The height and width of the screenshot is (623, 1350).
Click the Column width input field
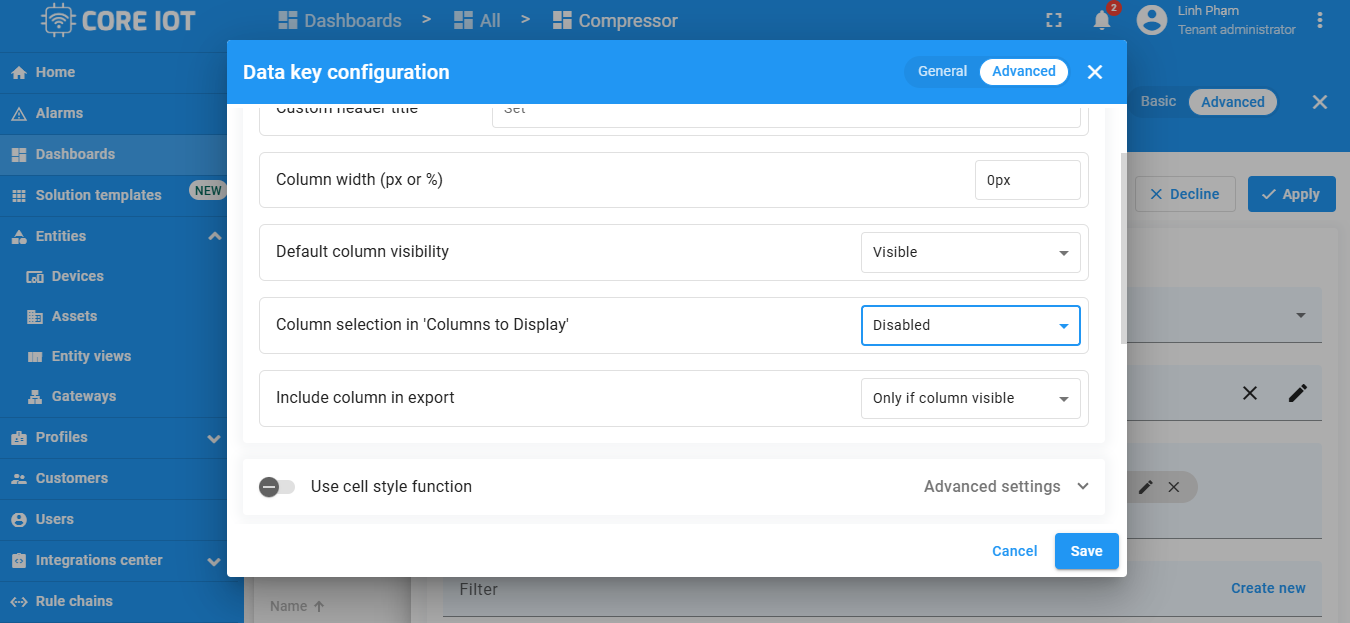click(1028, 180)
